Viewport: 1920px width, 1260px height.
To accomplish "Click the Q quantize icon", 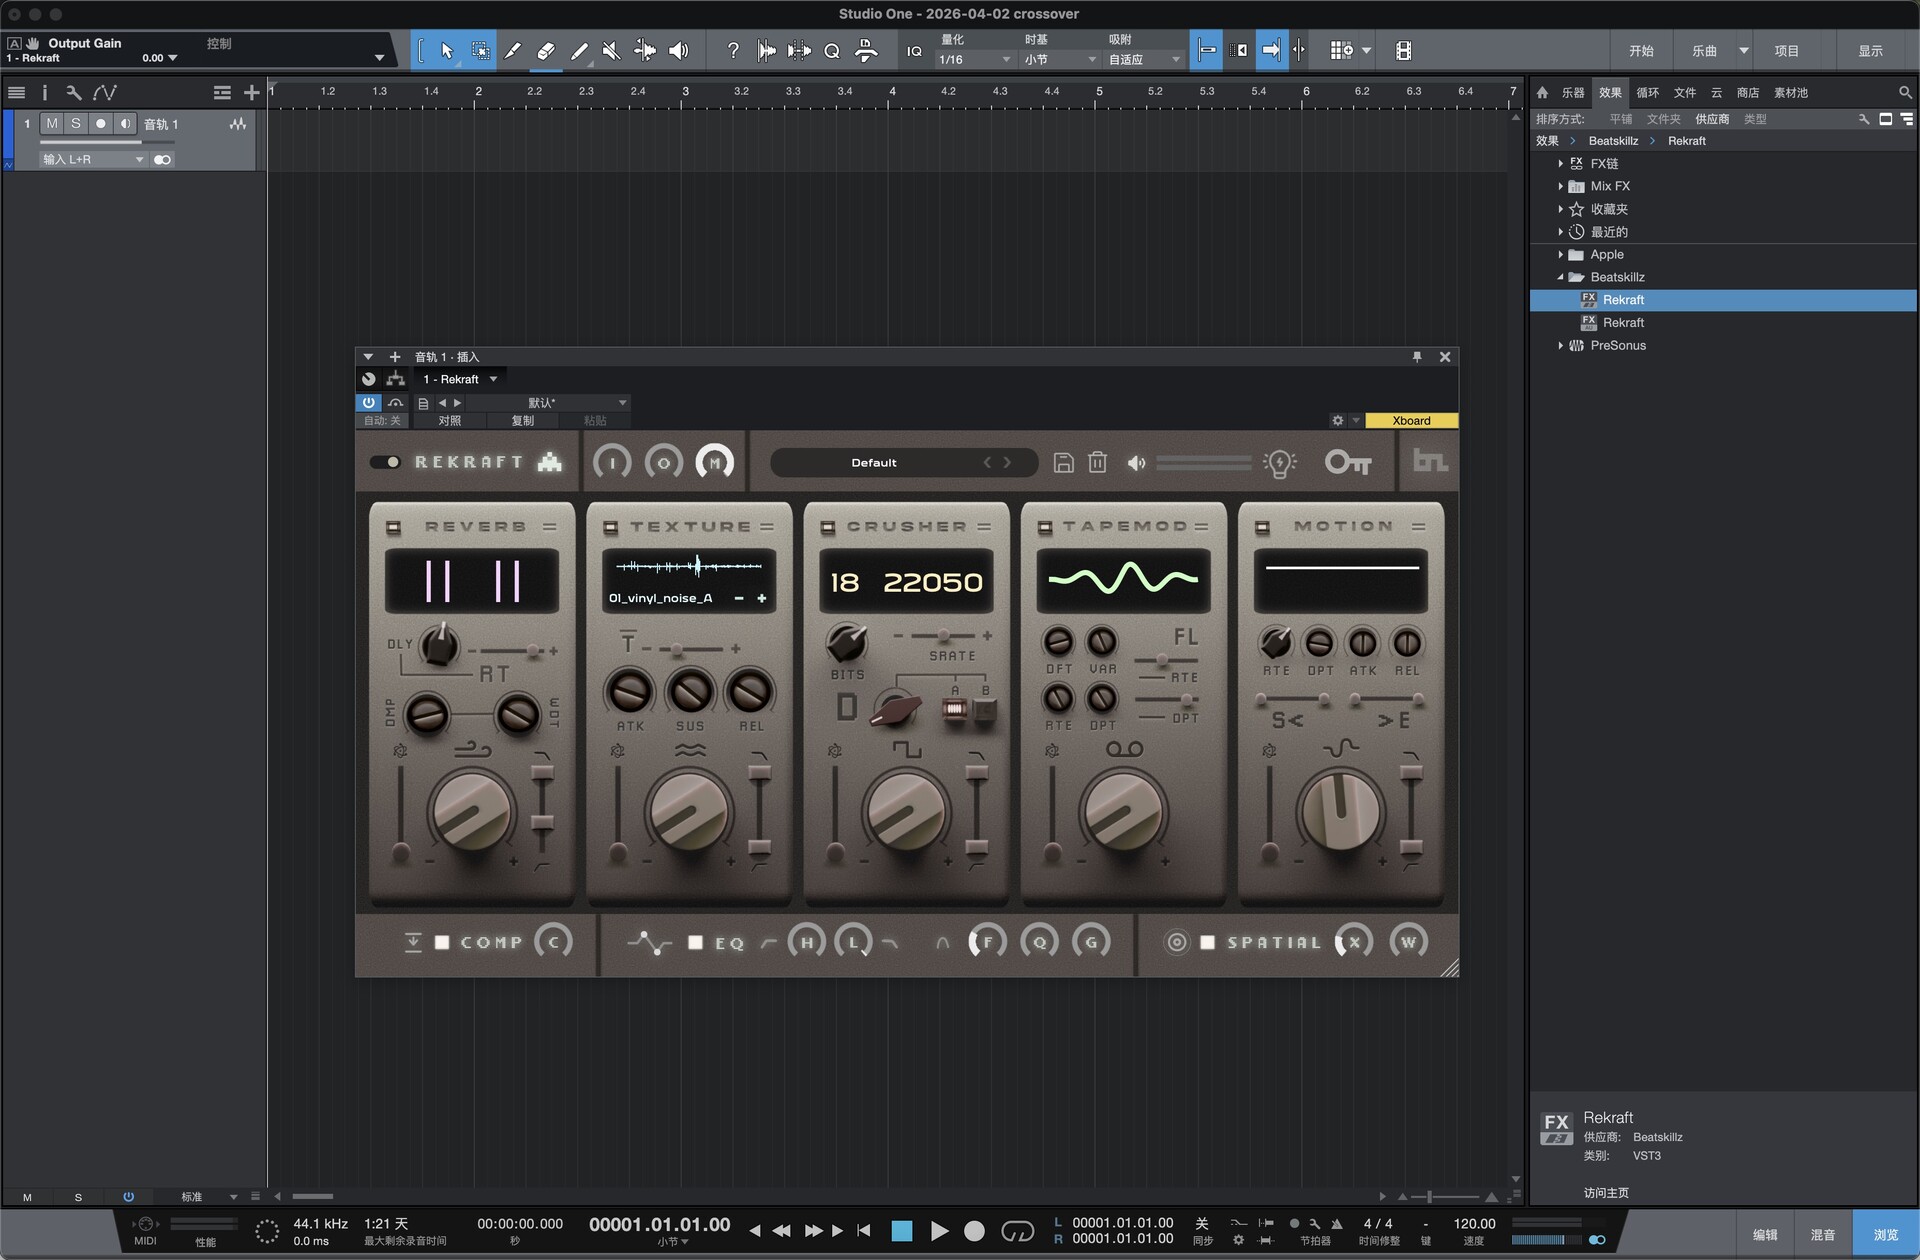I will 831,51.
